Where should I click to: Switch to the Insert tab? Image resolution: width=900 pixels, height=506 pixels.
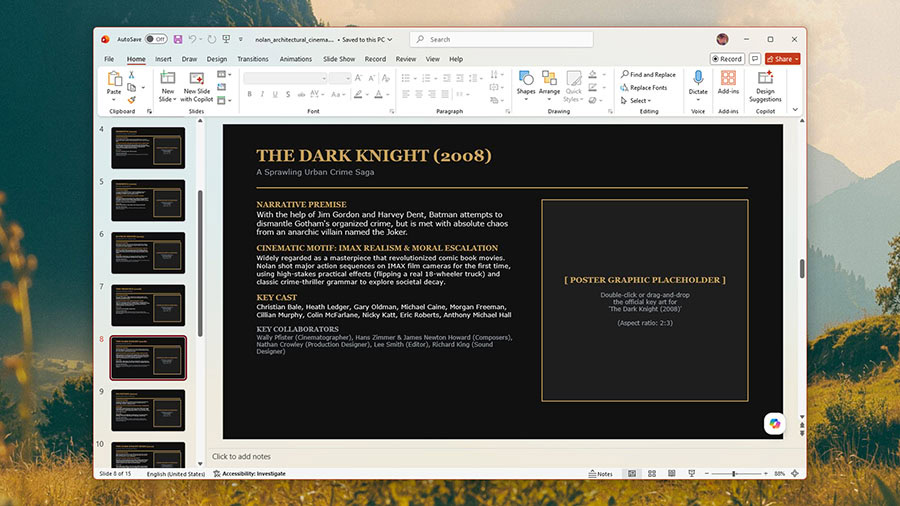[x=163, y=59]
